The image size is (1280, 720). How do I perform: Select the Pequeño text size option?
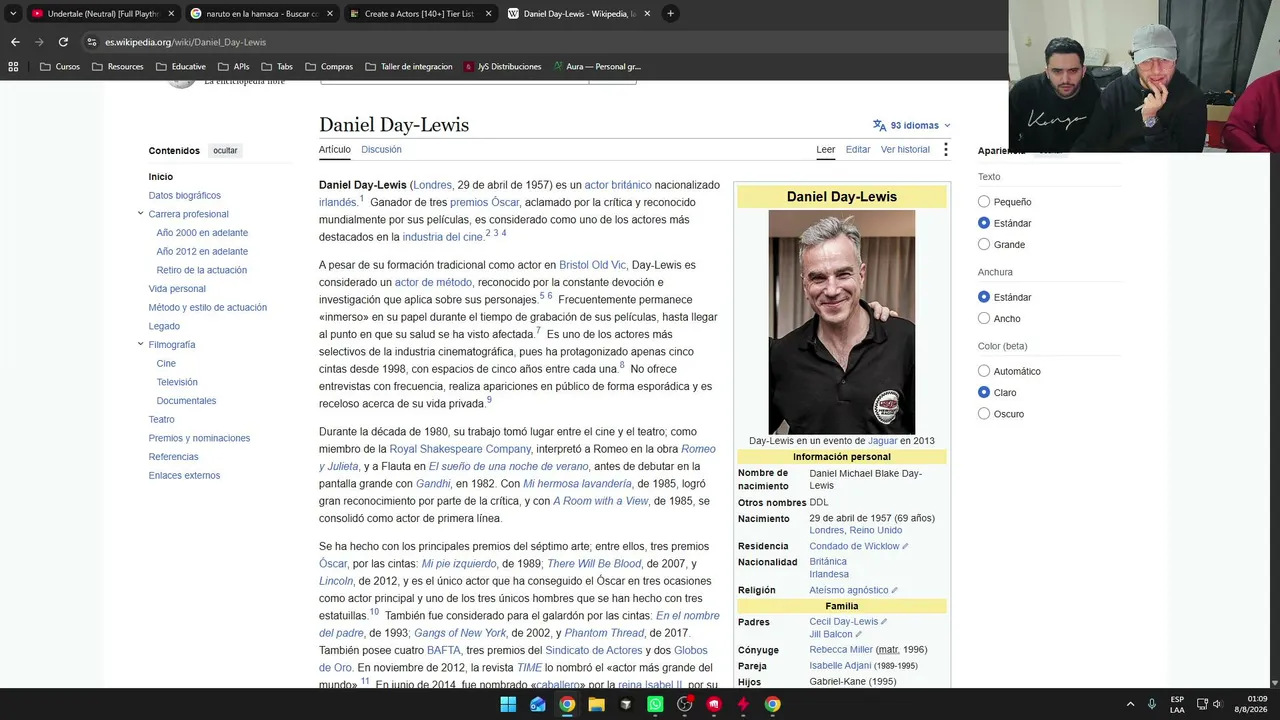[x=984, y=202]
